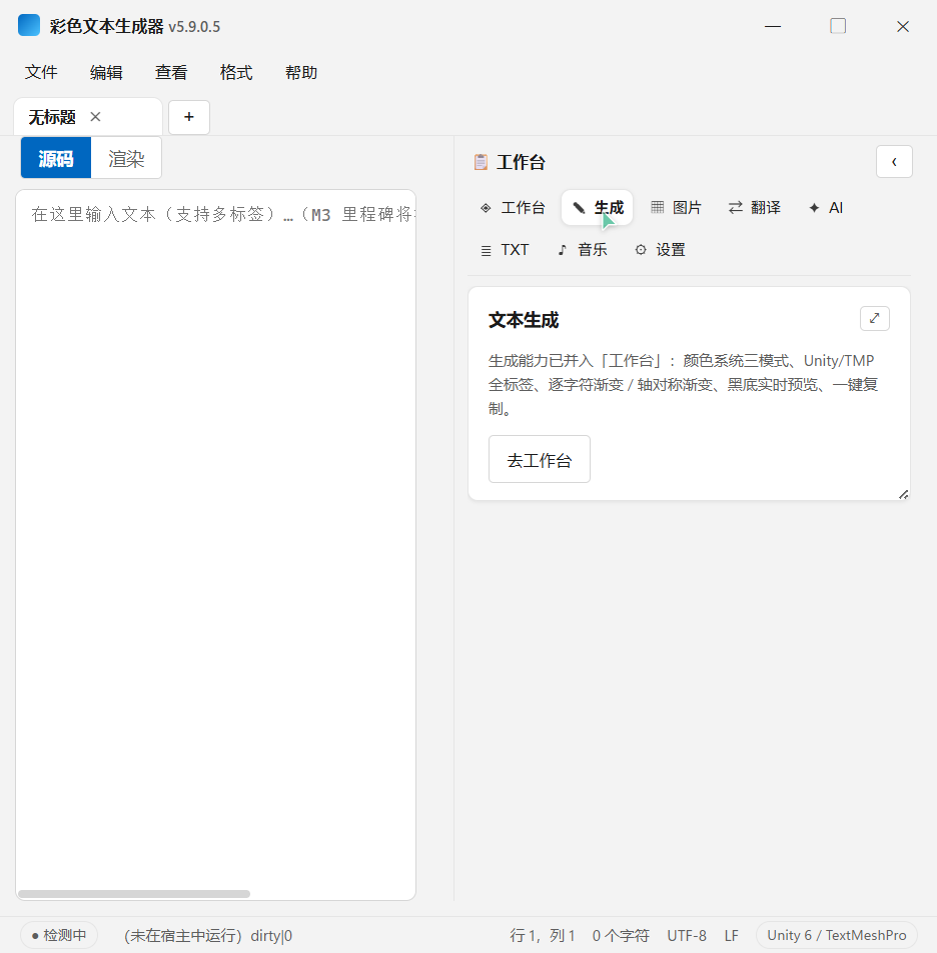Click the 0 个字符 status entry

tap(620, 935)
